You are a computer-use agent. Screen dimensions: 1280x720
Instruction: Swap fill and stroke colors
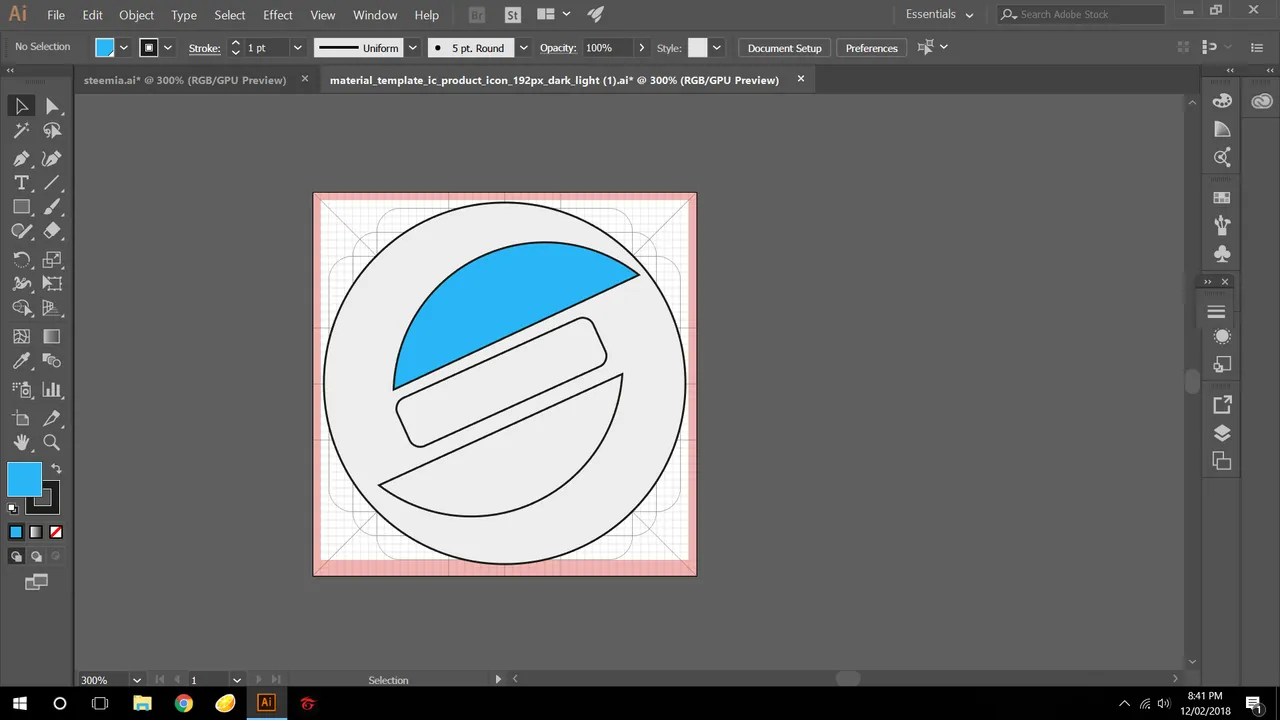57,468
